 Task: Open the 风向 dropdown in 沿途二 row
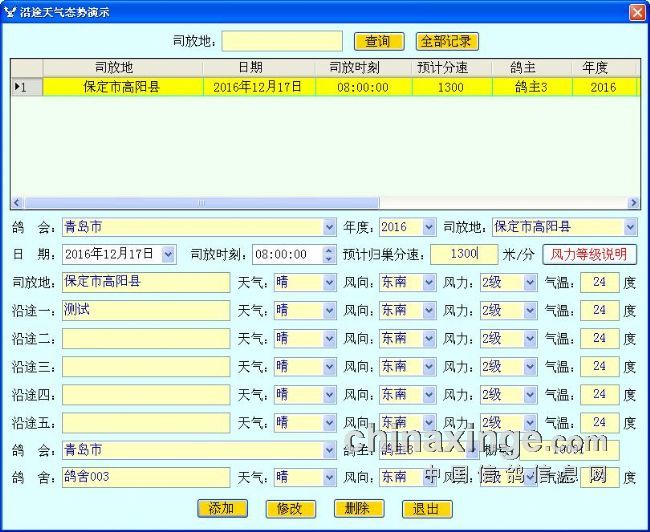click(429, 339)
